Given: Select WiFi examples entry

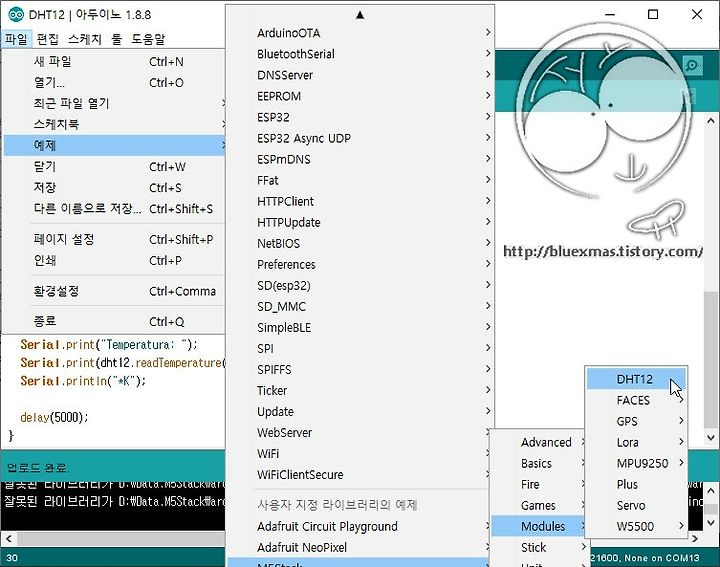Looking at the screenshot, I should (x=358, y=454).
